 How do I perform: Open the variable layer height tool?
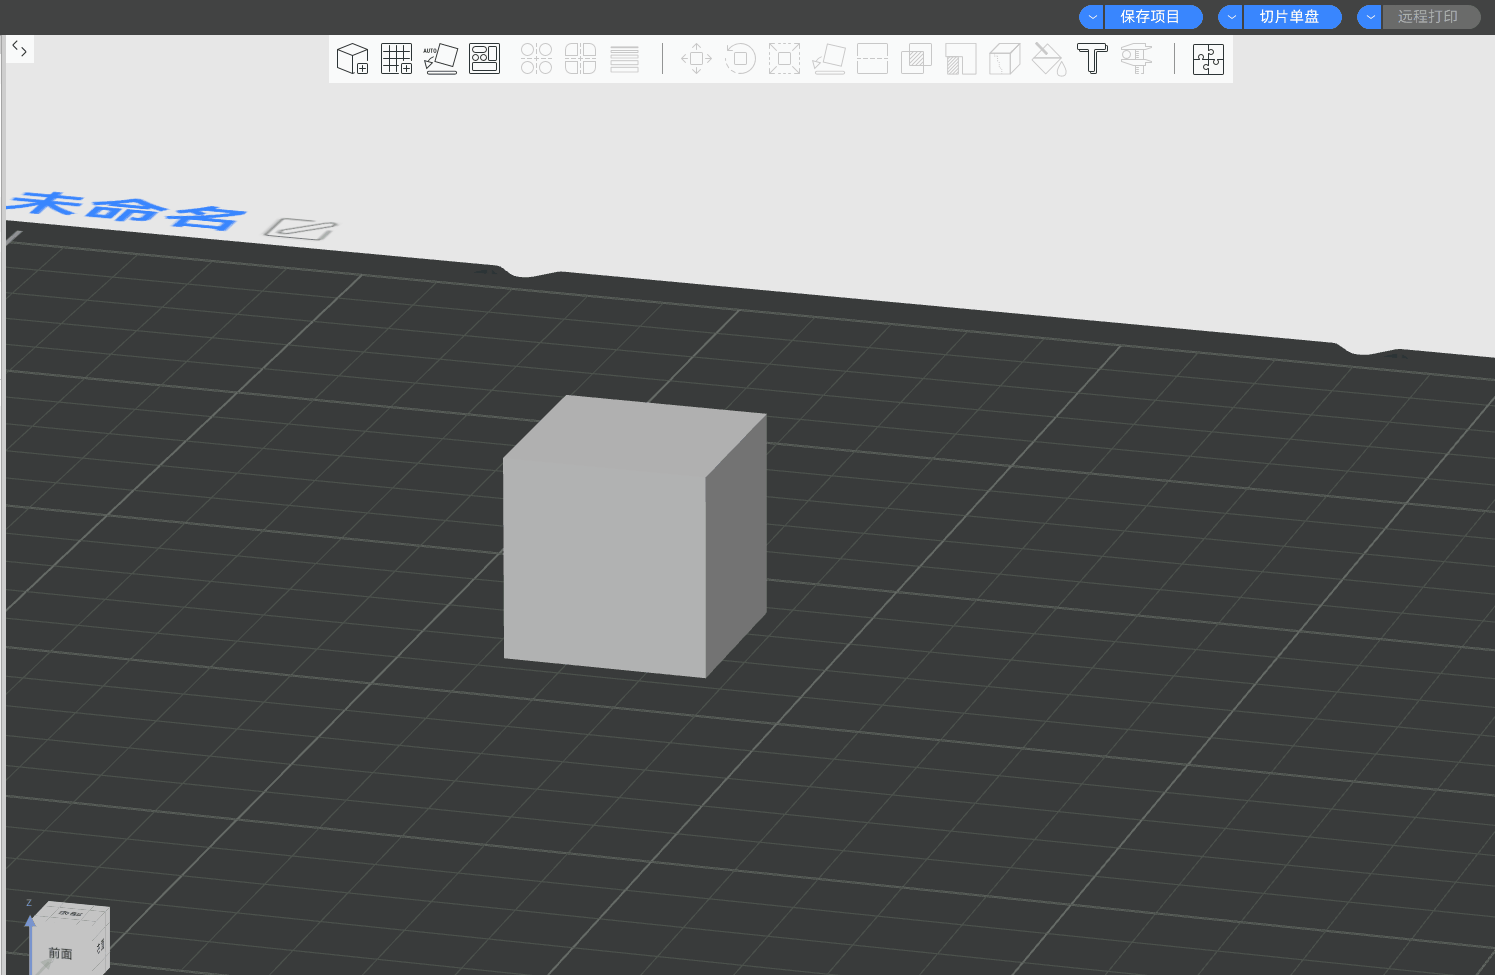624,59
